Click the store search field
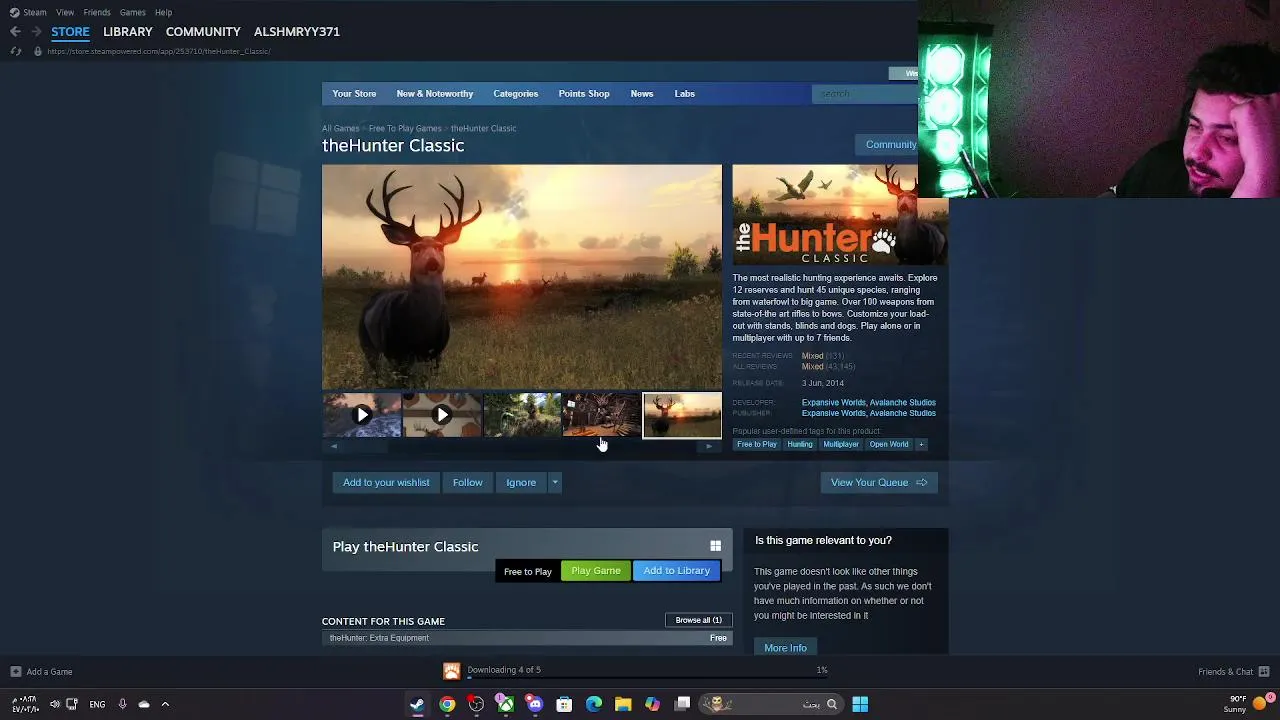1280x720 pixels. (866, 94)
